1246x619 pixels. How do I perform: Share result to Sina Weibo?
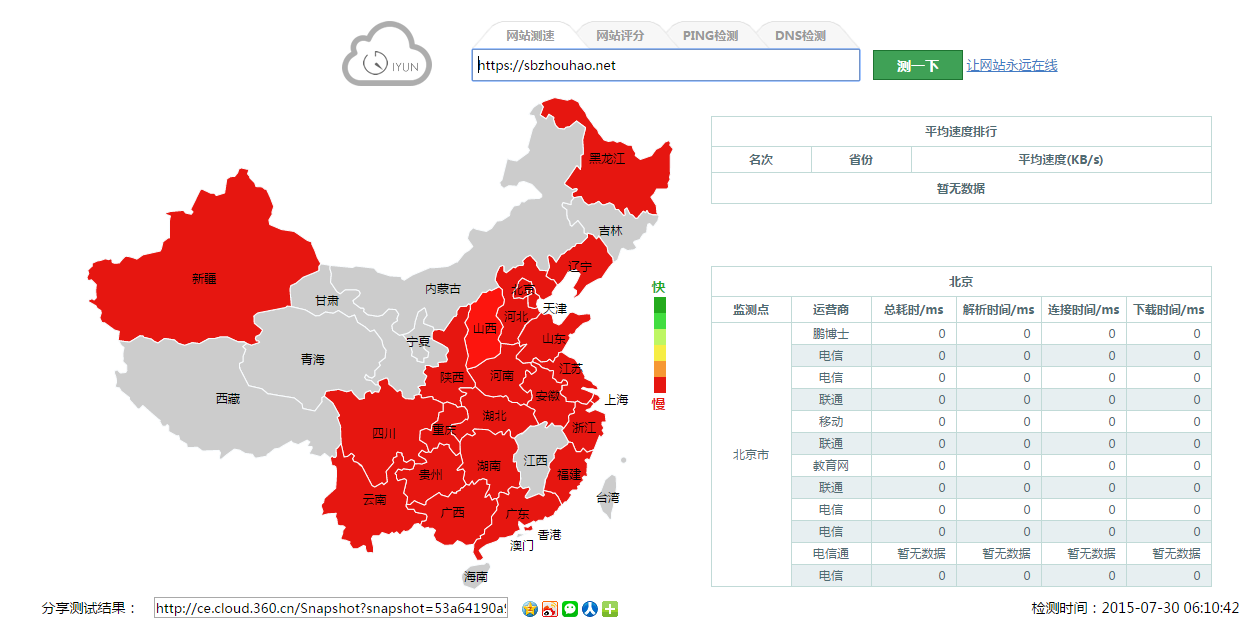pyautogui.click(x=550, y=608)
